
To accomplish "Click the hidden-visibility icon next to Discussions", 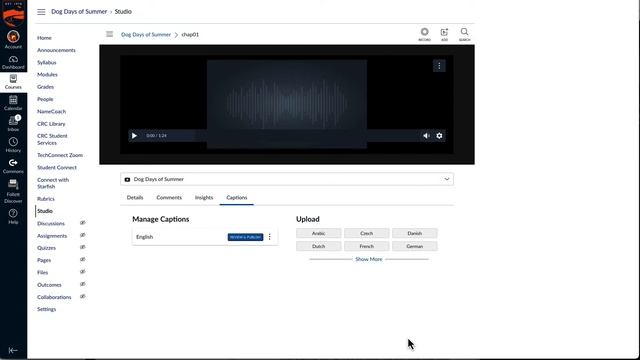I will [82, 223].
